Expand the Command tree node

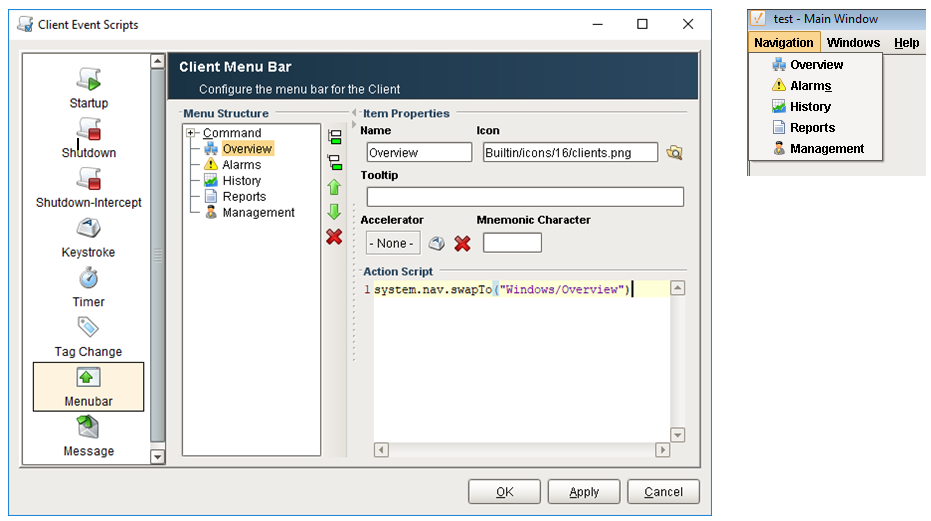click(191, 133)
